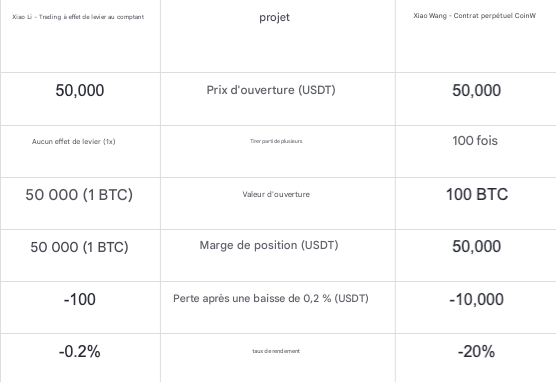This screenshot has height=382, width=556.
Task: Click 'Marge de position (USDT)' label
Action: 269,245
